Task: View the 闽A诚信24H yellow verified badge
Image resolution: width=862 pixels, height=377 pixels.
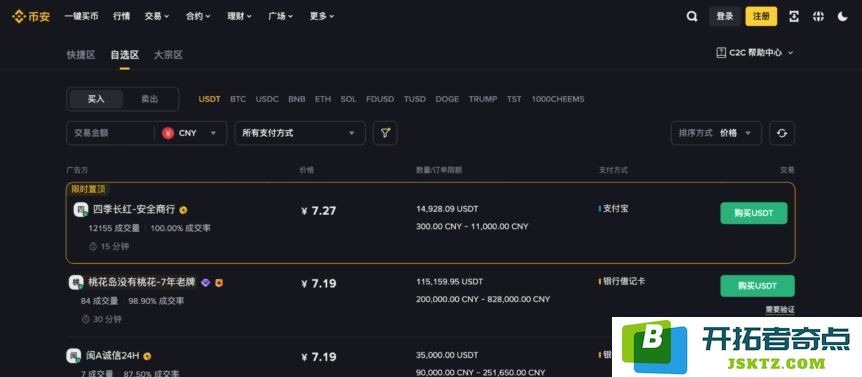Action: [147, 356]
